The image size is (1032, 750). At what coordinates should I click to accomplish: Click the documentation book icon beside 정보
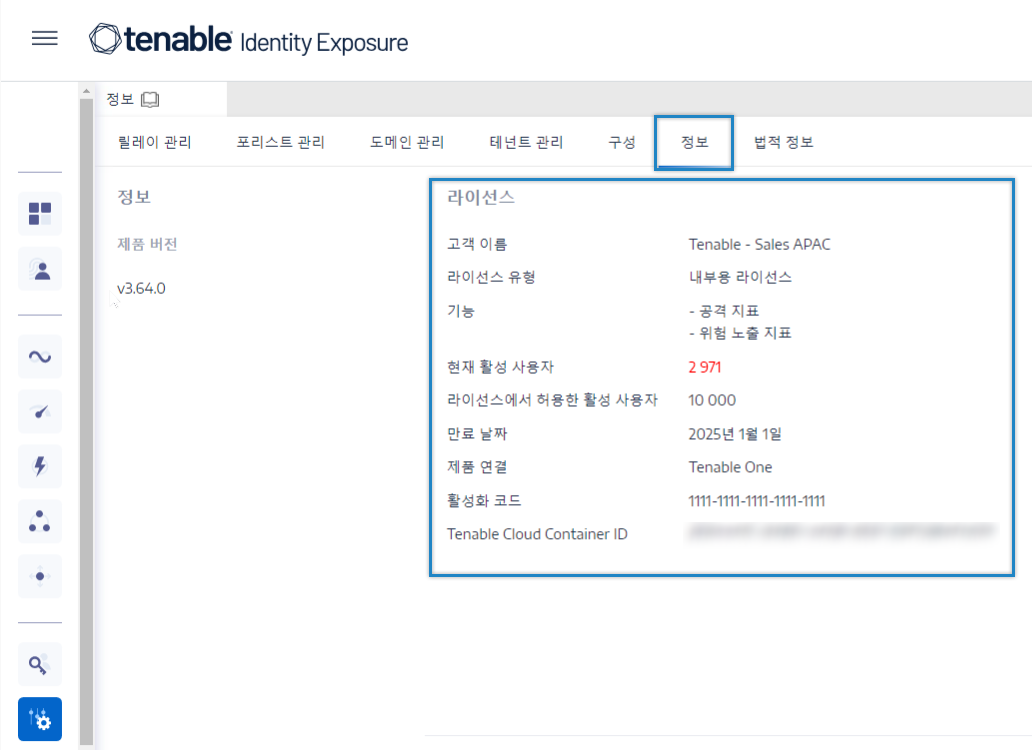[x=150, y=99]
